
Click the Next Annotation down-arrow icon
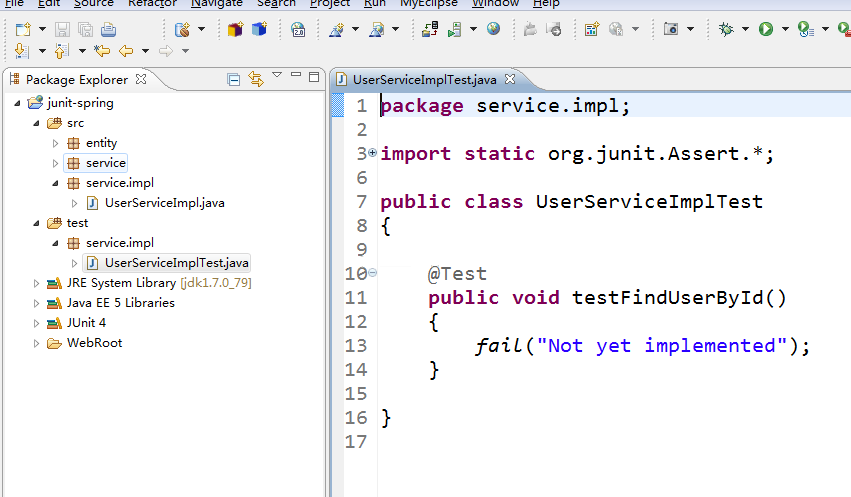tap(22, 51)
